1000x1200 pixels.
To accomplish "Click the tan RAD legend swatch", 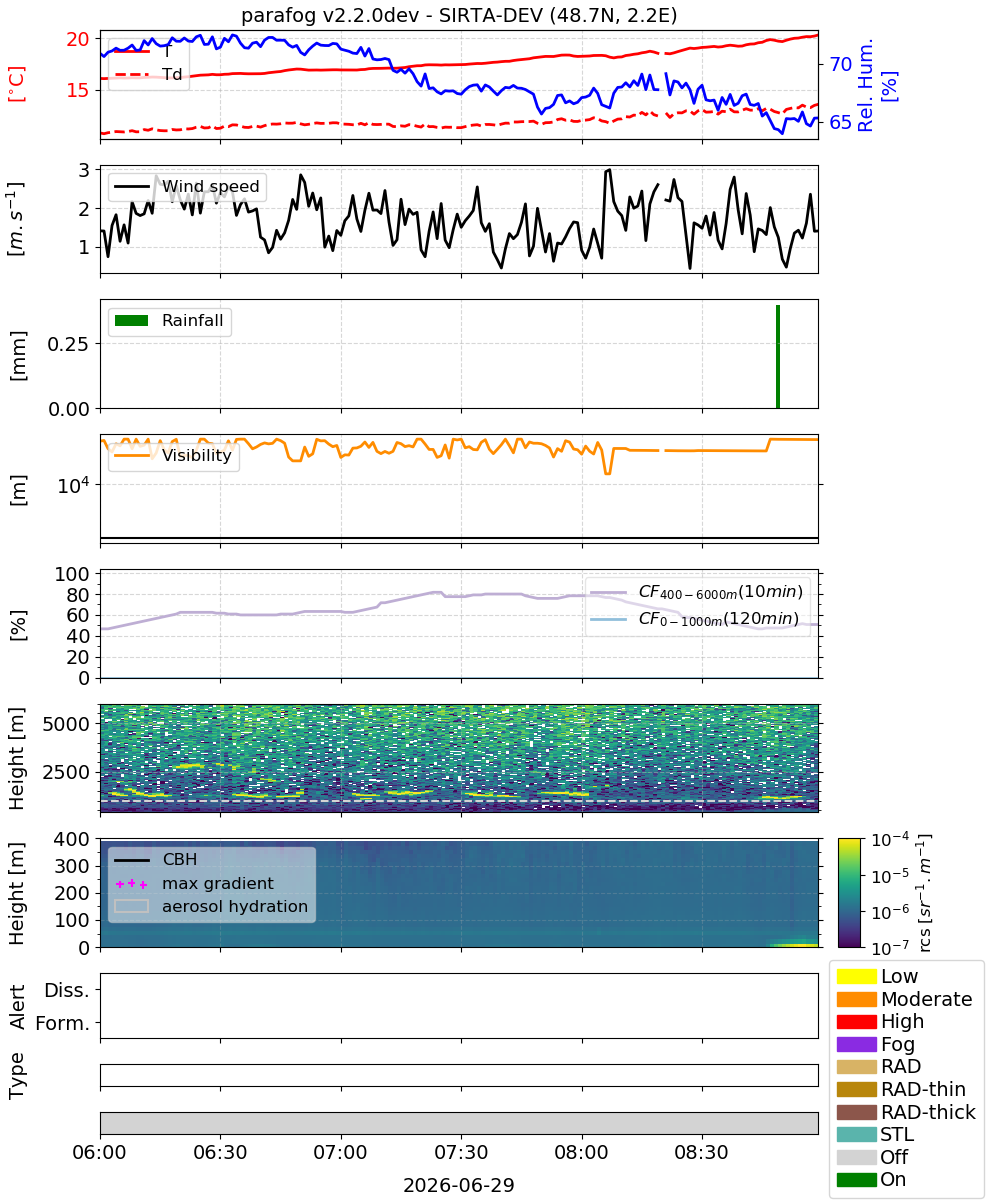I will coord(856,1067).
